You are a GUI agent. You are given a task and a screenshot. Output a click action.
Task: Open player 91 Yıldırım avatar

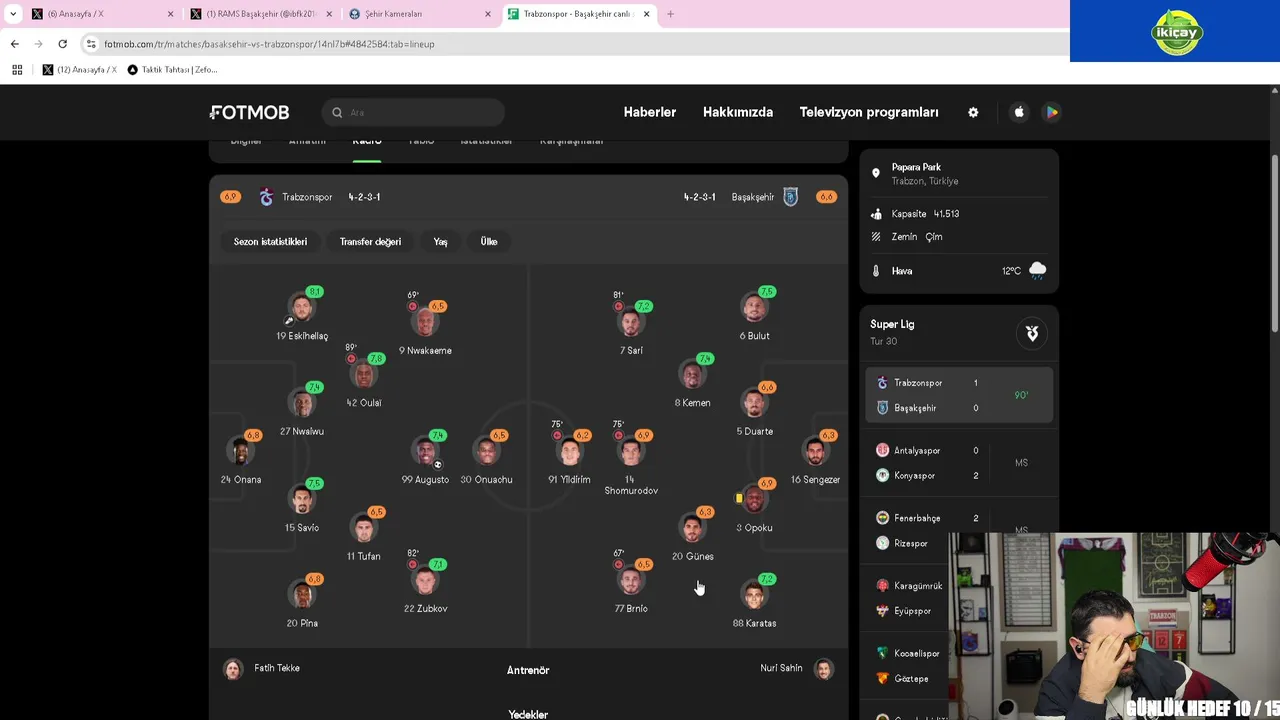(x=569, y=451)
